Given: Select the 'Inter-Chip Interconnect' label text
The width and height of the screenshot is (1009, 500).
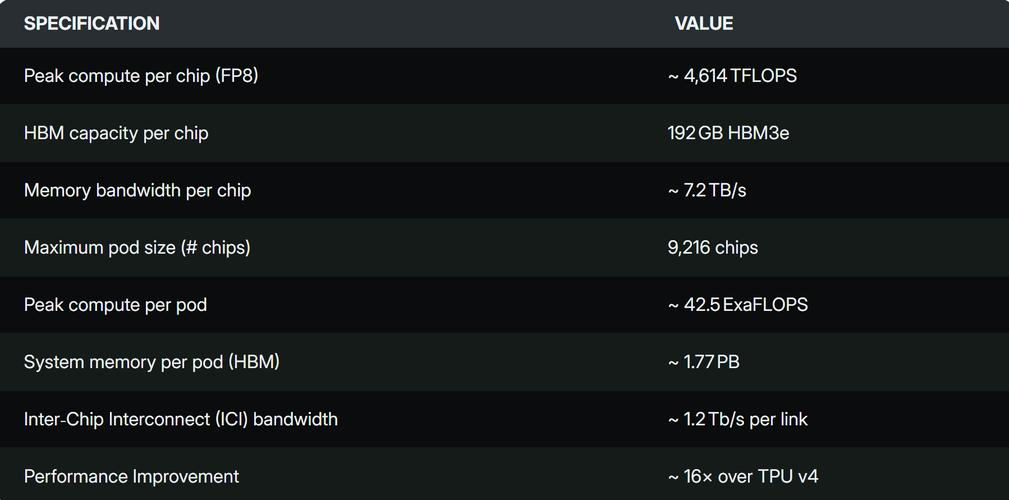Looking at the screenshot, I should click(x=116, y=419).
